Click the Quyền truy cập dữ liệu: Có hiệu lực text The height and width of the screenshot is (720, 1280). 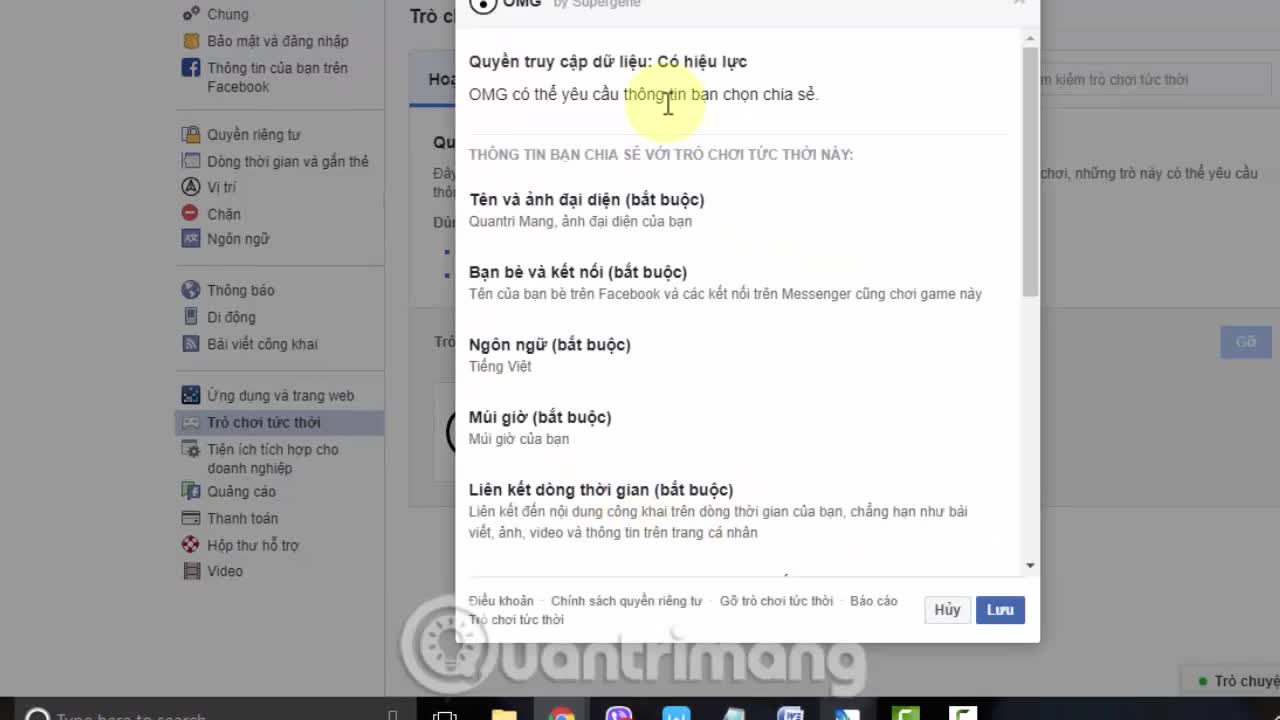tap(608, 62)
